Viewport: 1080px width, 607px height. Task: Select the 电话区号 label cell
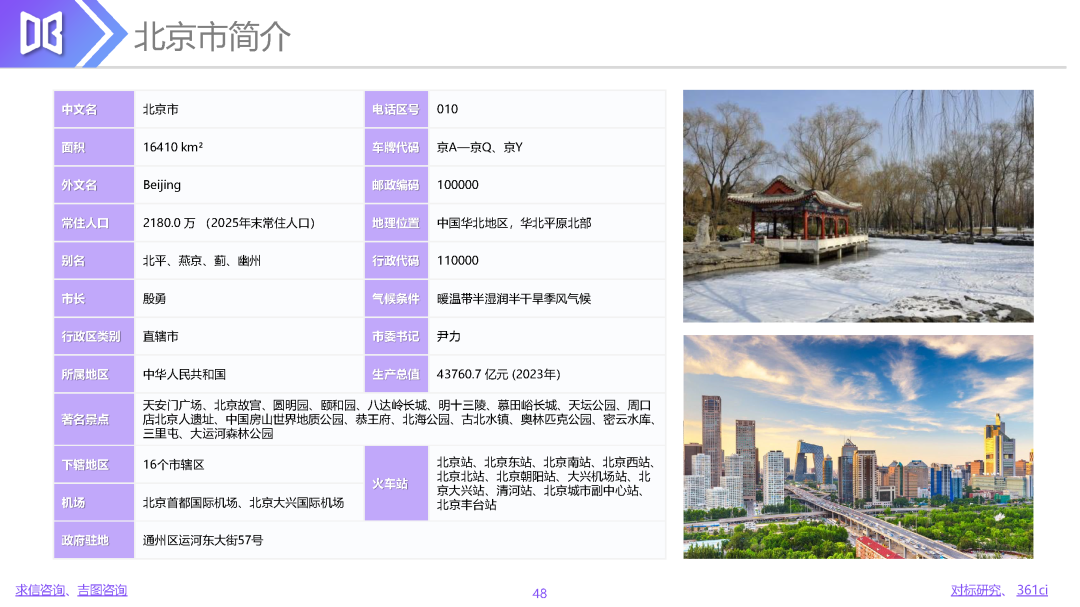[x=396, y=109]
